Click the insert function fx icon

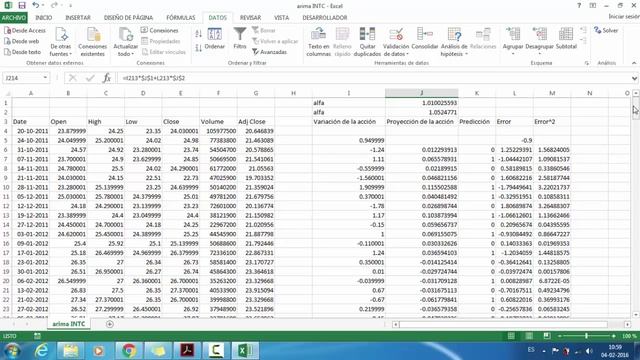(107, 78)
